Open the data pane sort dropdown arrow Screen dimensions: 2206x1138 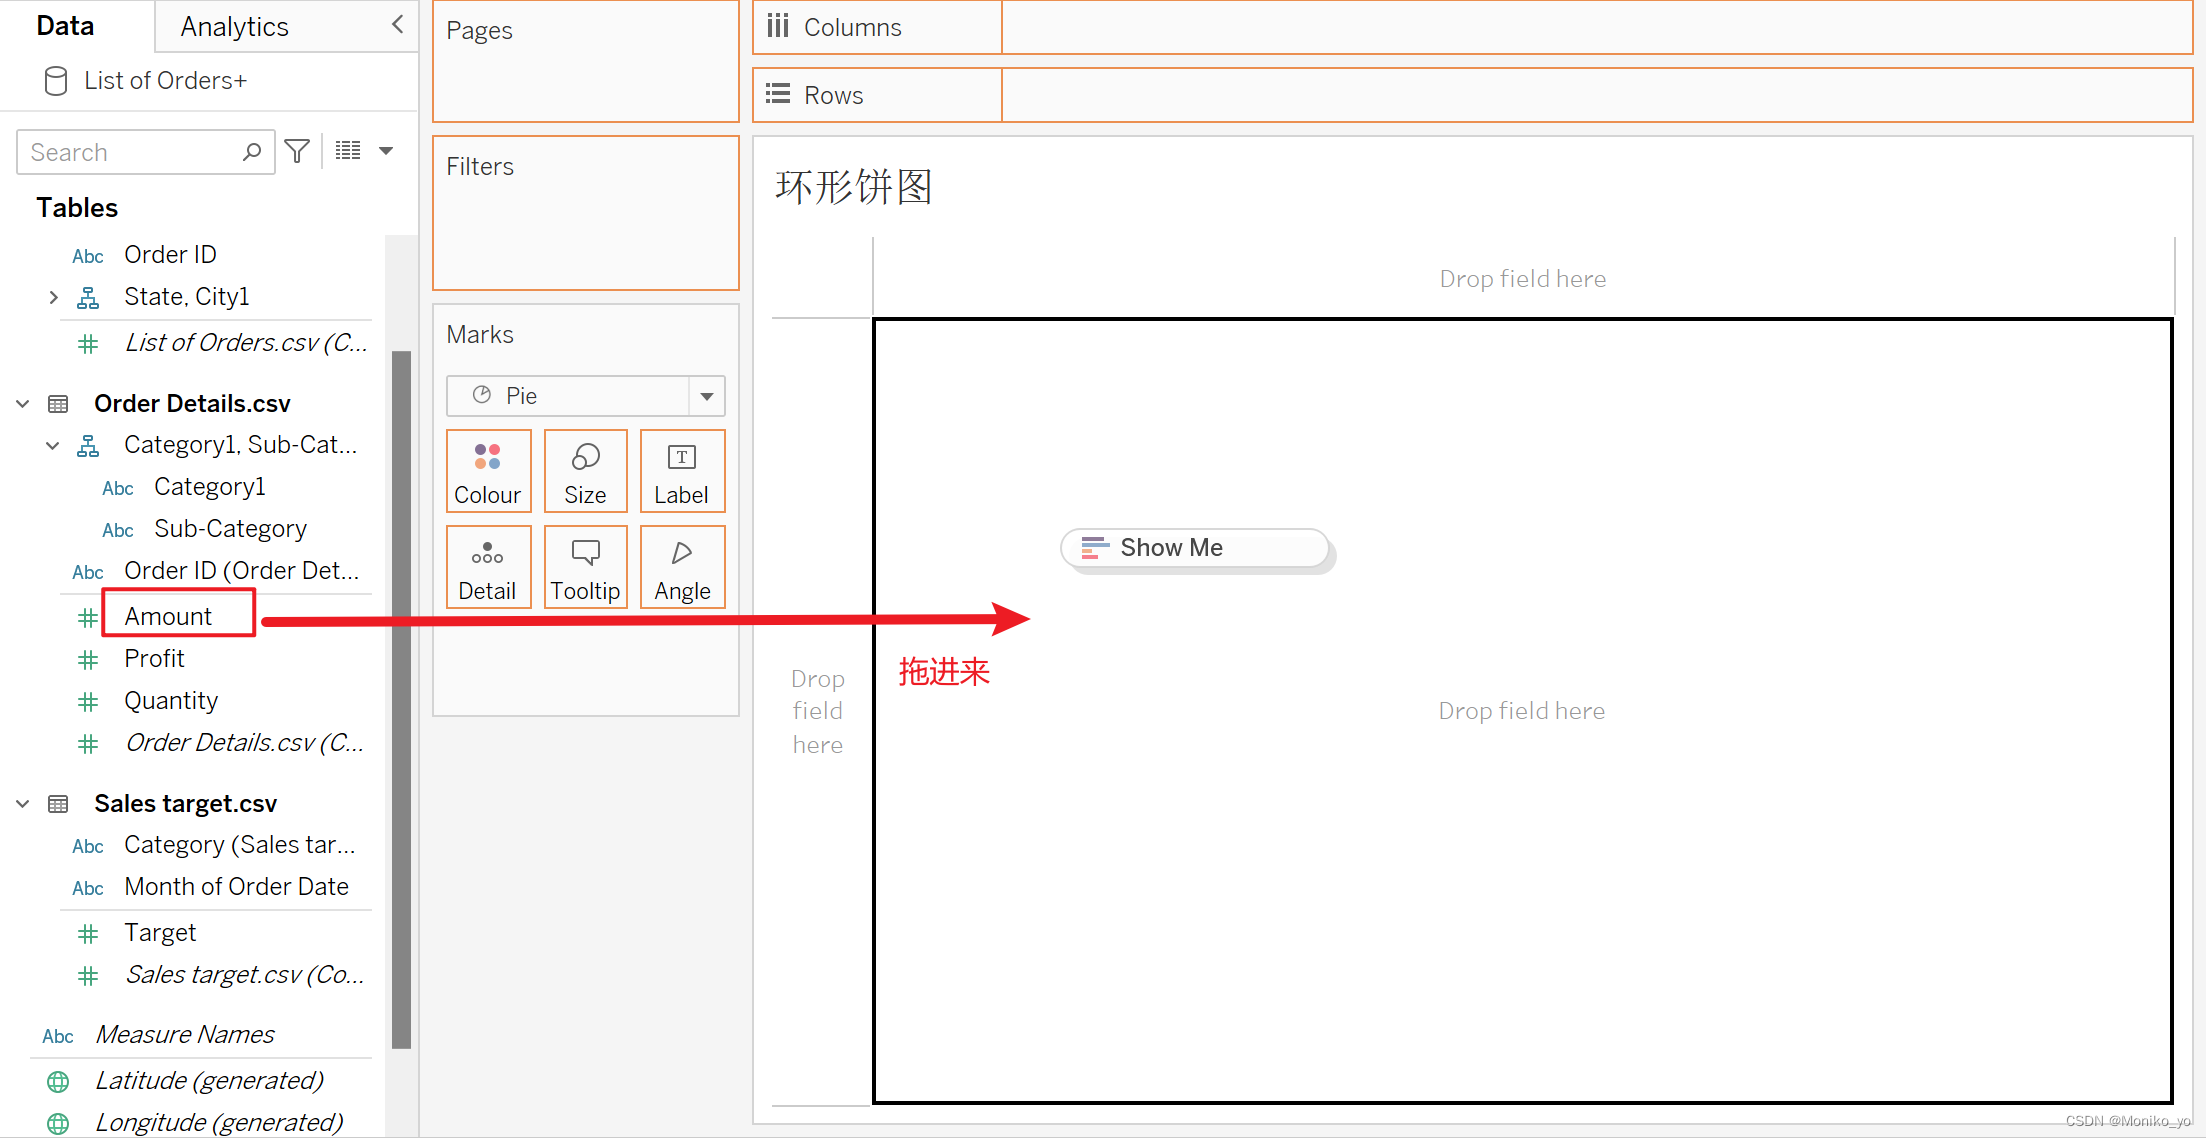386,151
